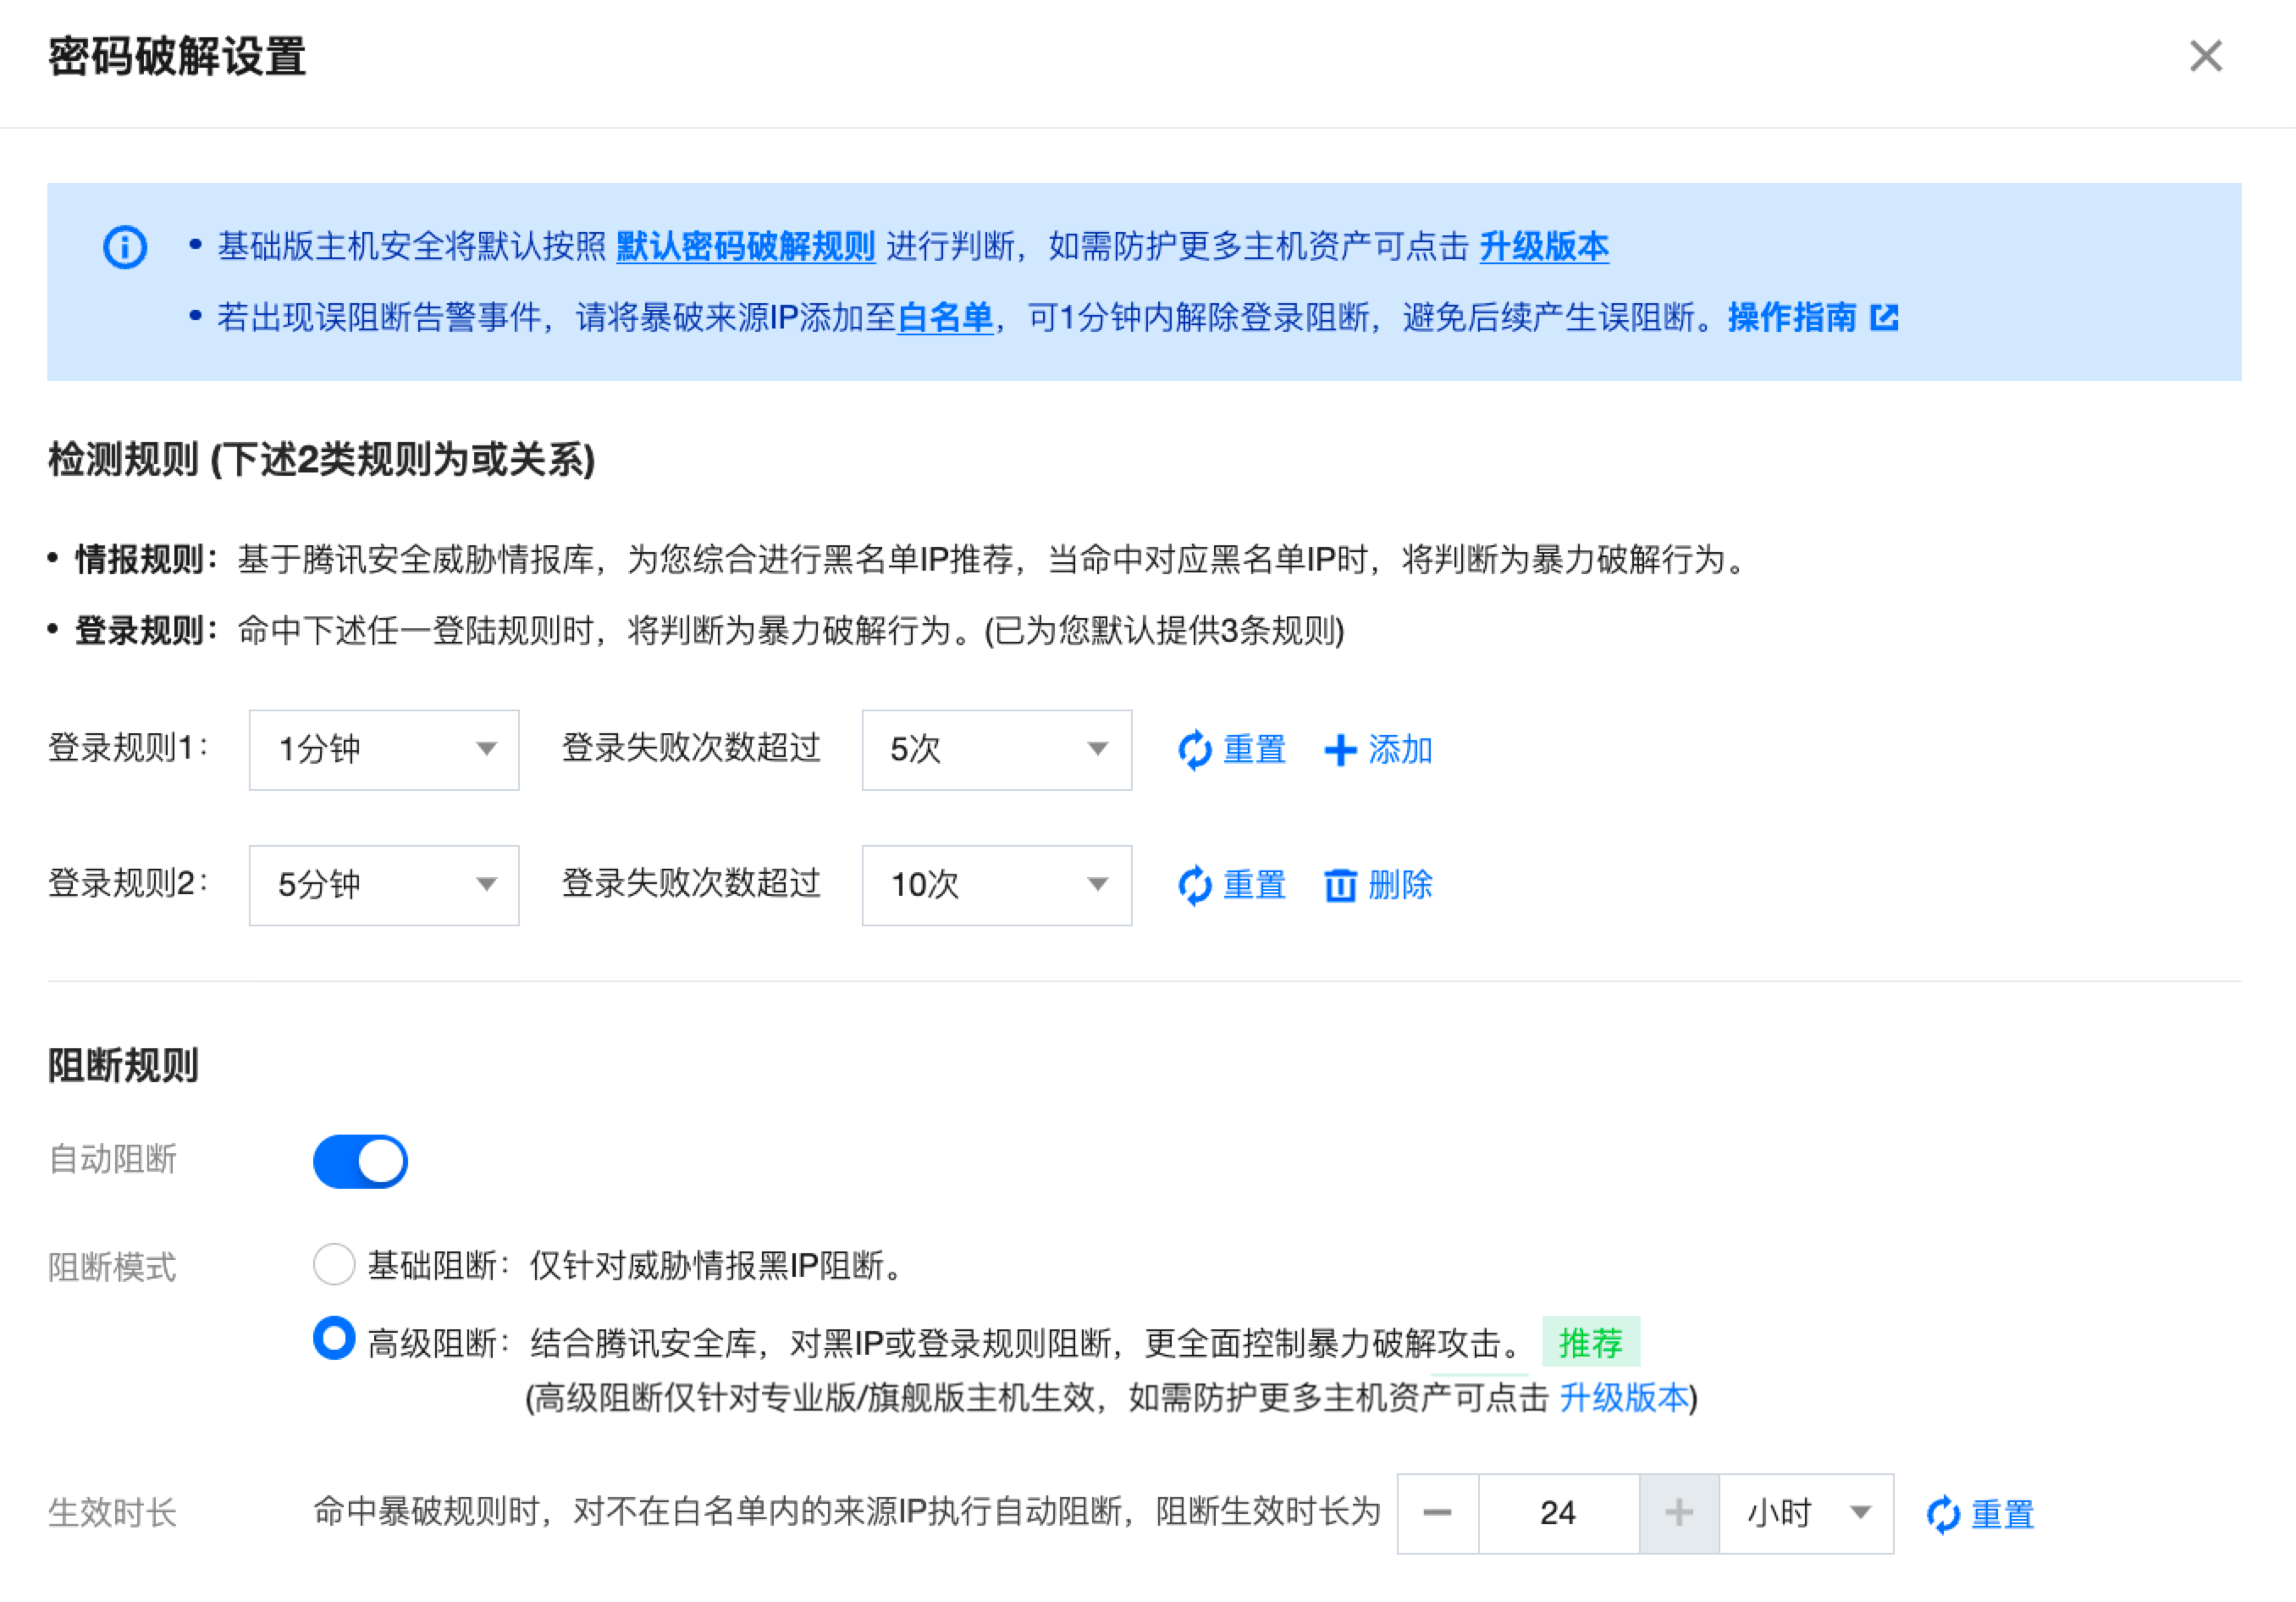Viewport: 2296px width, 1602px height.
Task: Toggle the 自动阻断 switch off
Action: coord(360,1161)
